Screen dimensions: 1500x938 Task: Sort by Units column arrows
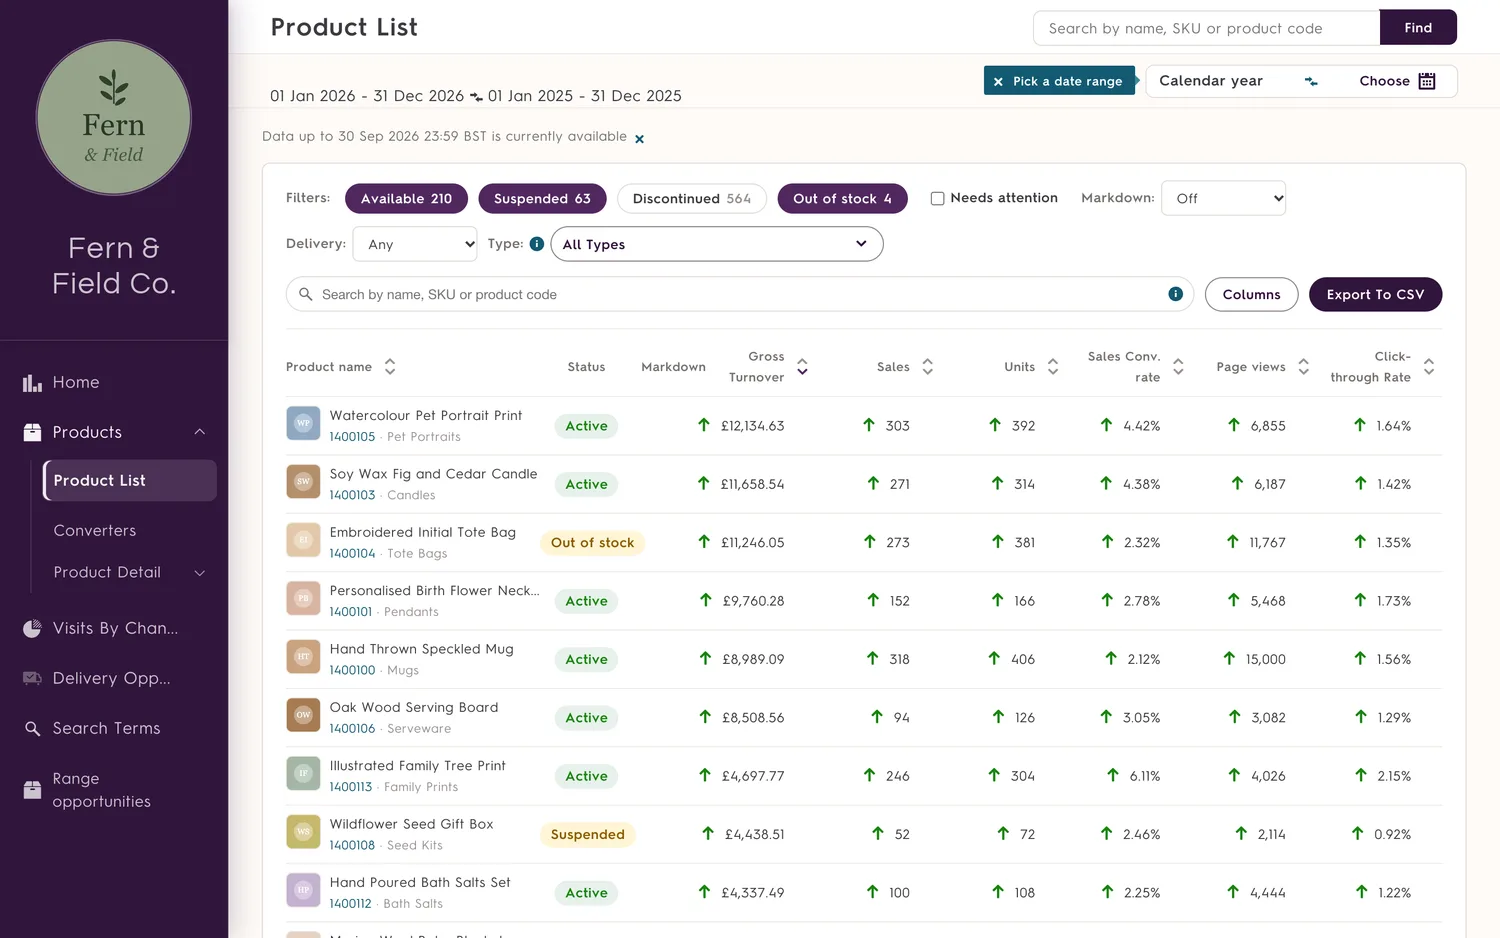coord(1053,367)
